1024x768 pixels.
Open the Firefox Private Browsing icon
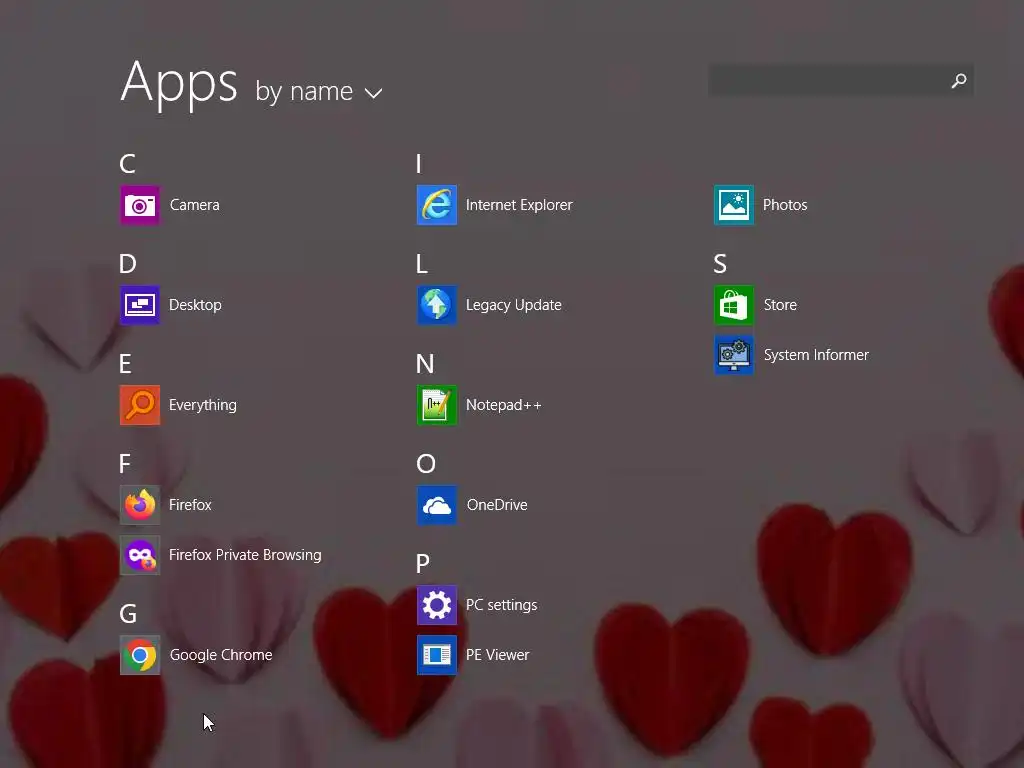pyautogui.click(x=140, y=555)
